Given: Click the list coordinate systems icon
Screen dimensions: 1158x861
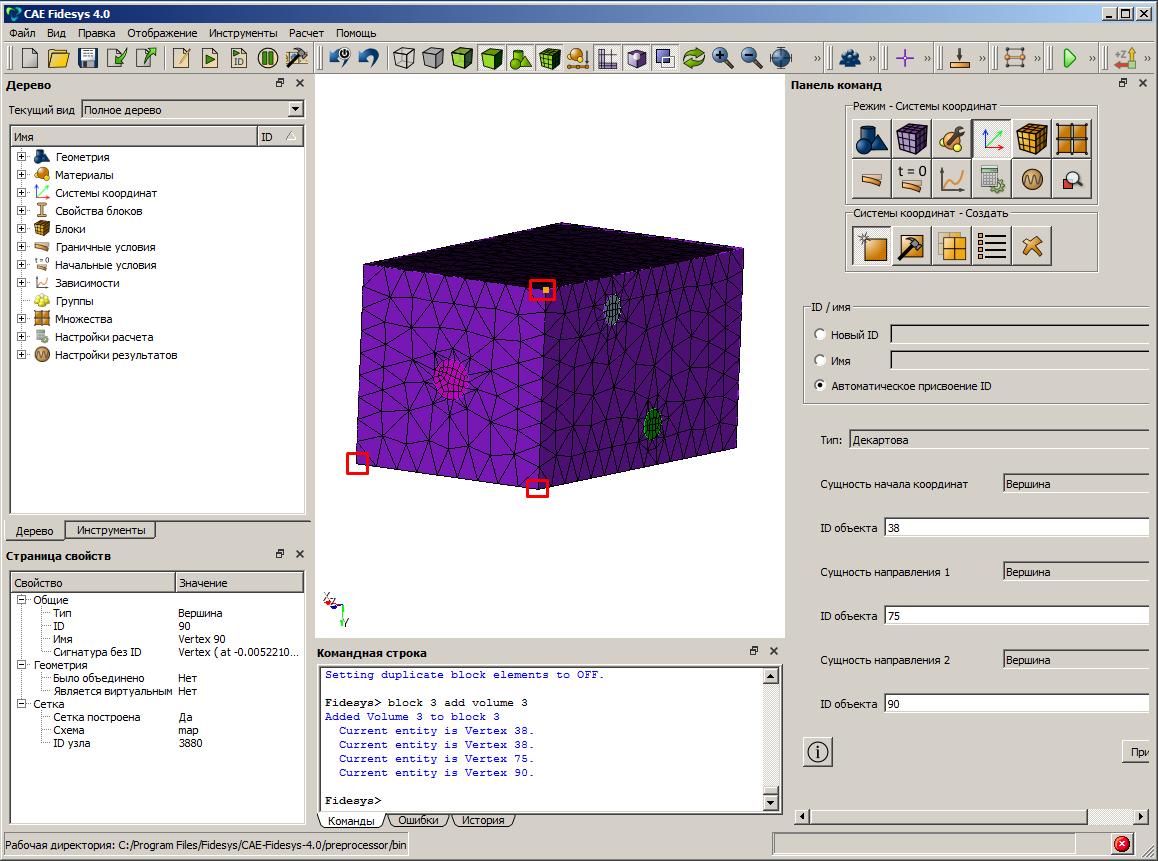Looking at the screenshot, I should point(992,245).
